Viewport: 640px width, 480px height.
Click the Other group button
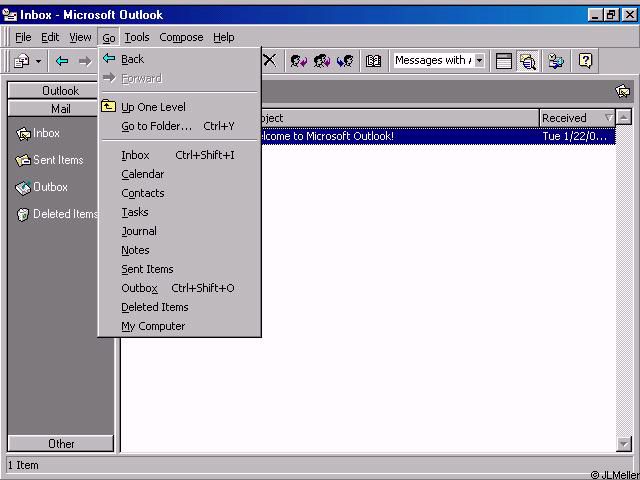(61, 444)
